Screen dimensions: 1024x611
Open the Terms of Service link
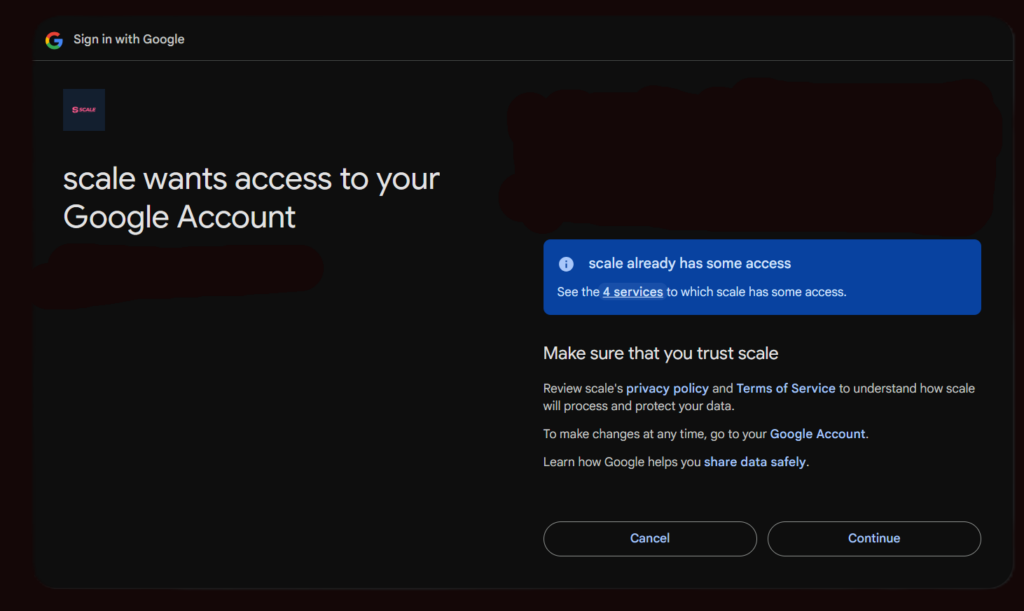786,388
